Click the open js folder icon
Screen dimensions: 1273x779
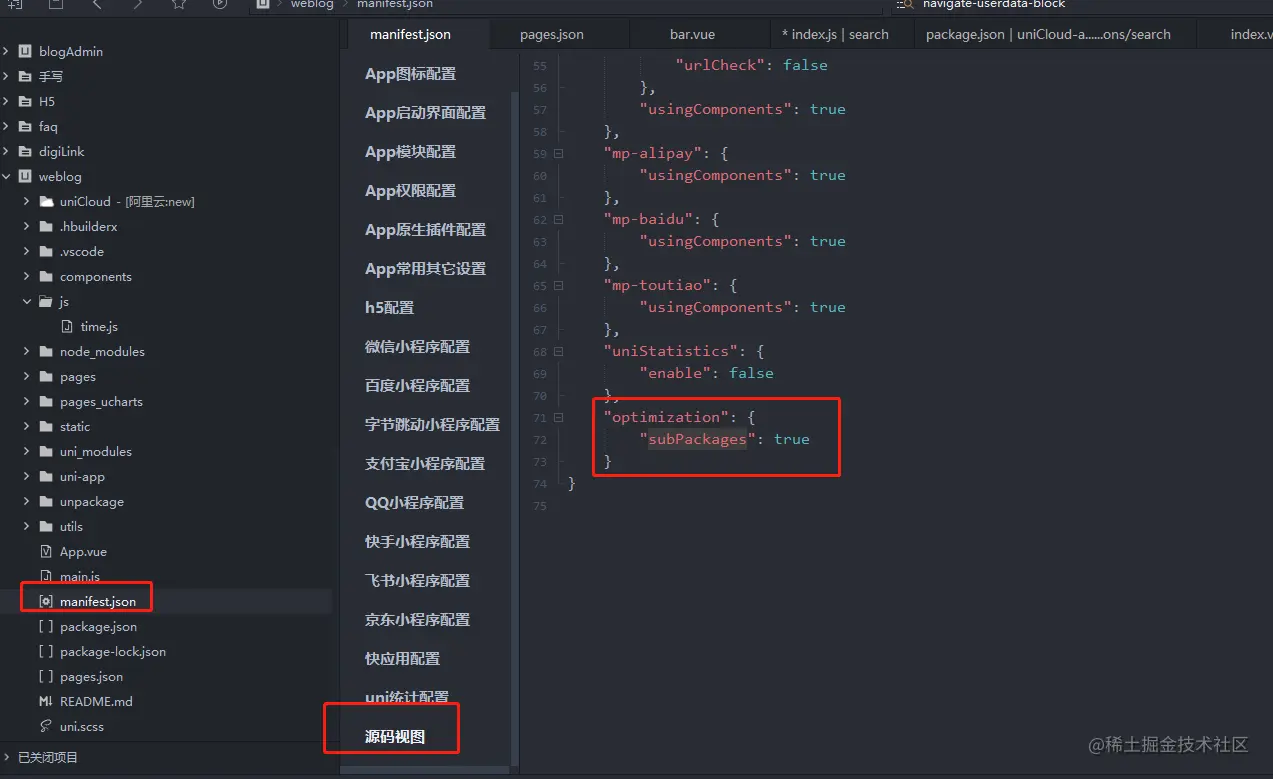tap(46, 301)
